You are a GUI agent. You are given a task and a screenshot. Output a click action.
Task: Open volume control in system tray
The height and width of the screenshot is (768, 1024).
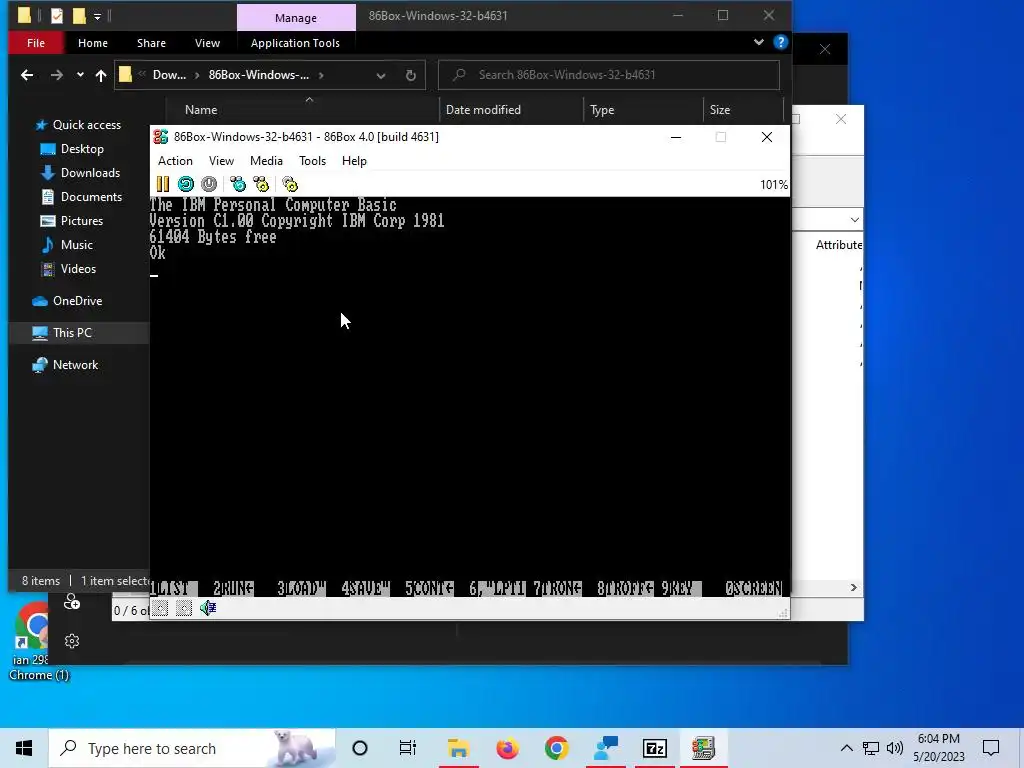coord(895,748)
